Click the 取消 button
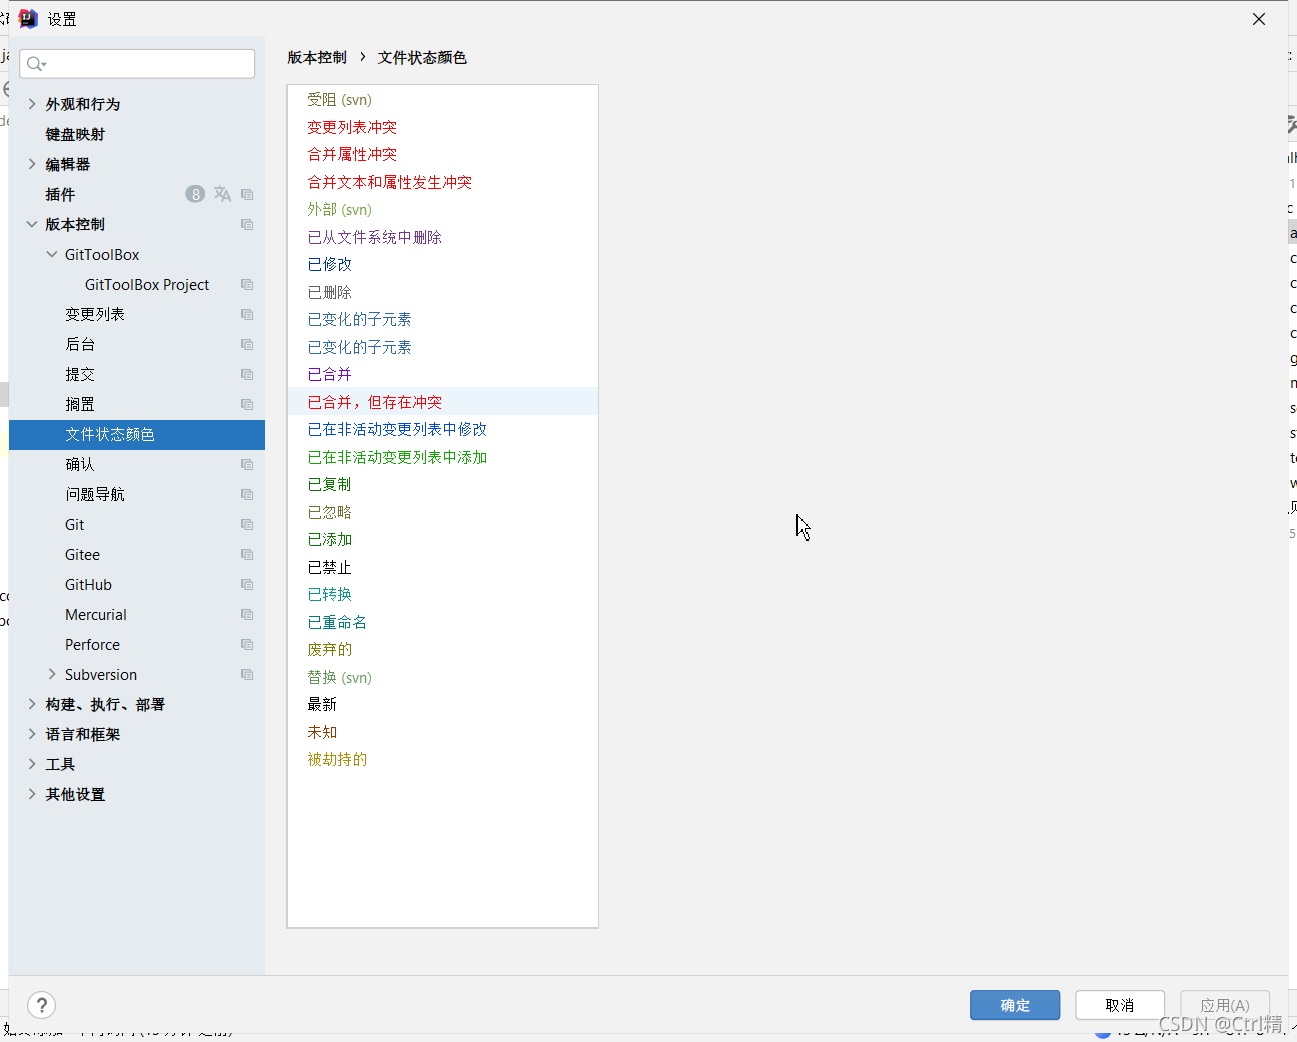The image size is (1297, 1042). tap(1120, 1005)
